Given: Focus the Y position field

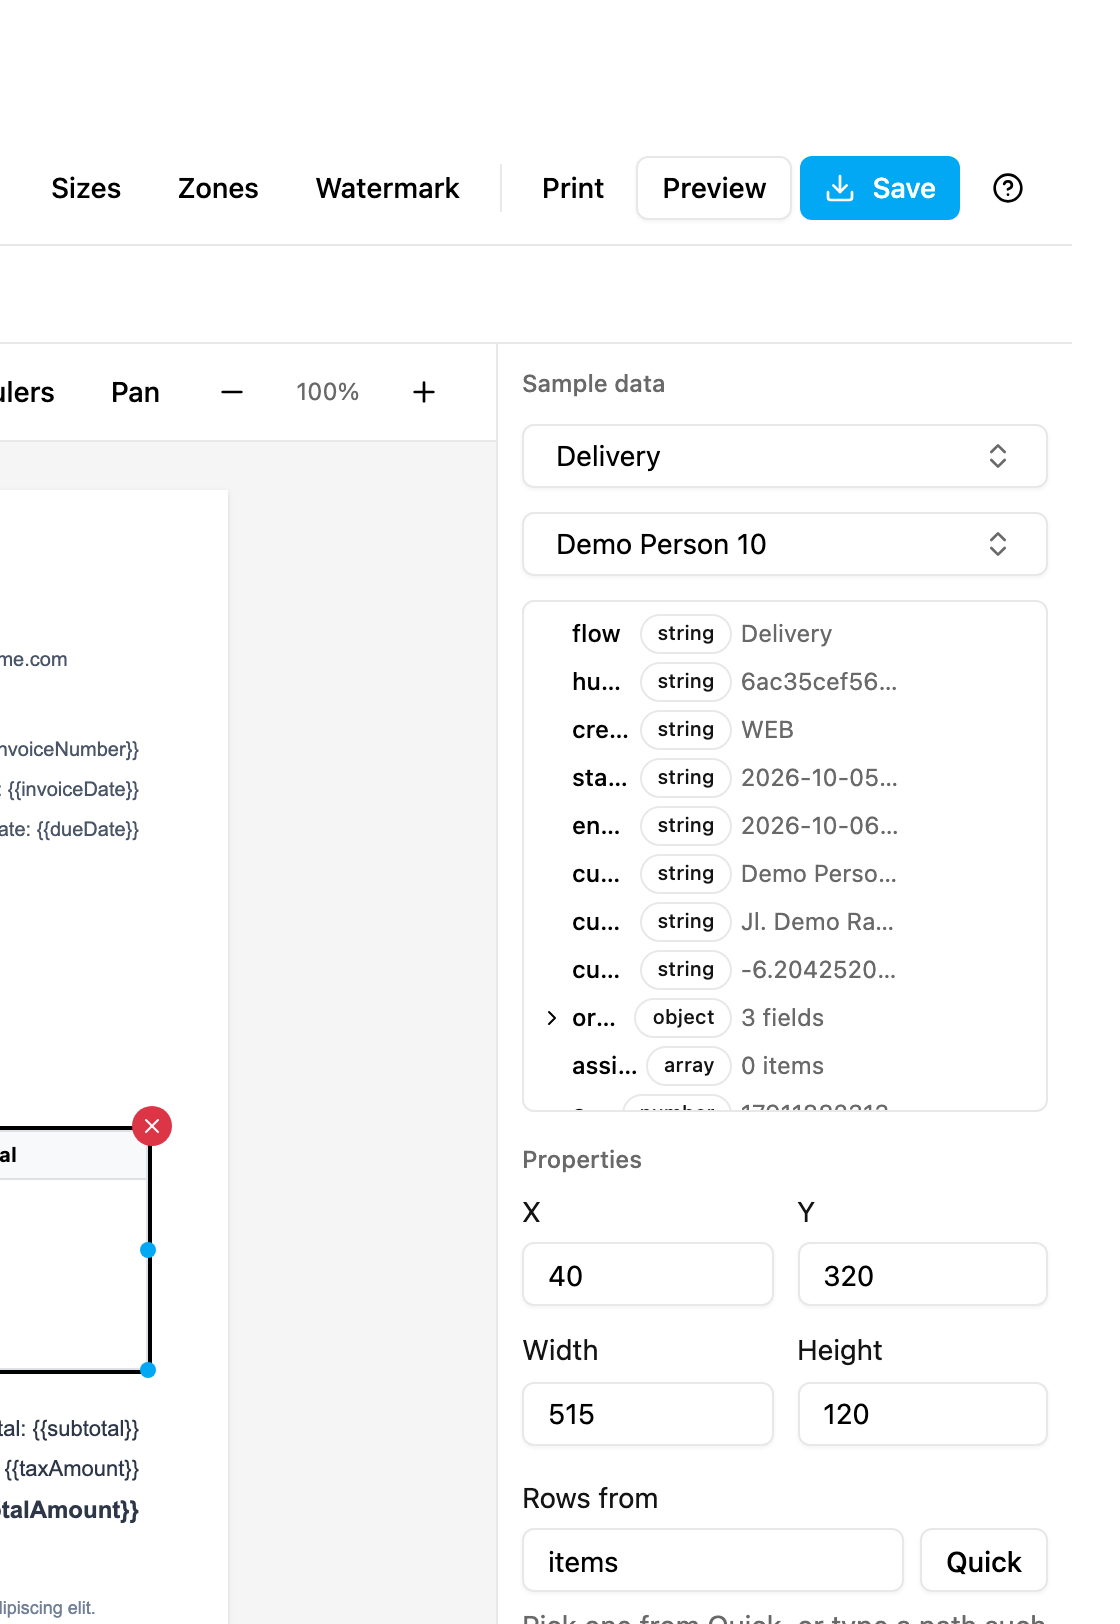Looking at the screenshot, I should (x=922, y=1275).
